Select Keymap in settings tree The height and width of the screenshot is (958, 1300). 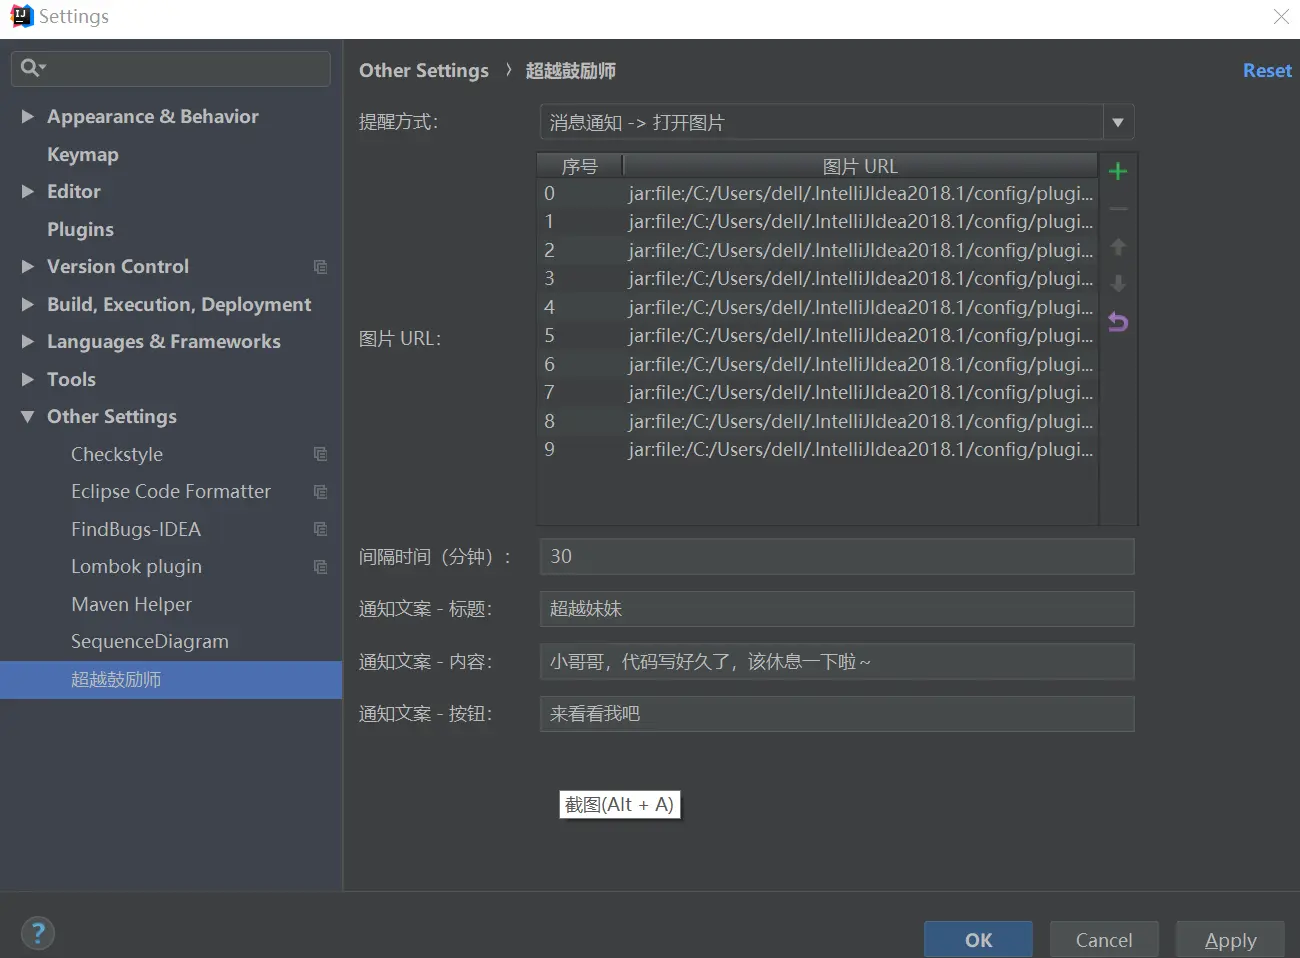(x=83, y=155)
